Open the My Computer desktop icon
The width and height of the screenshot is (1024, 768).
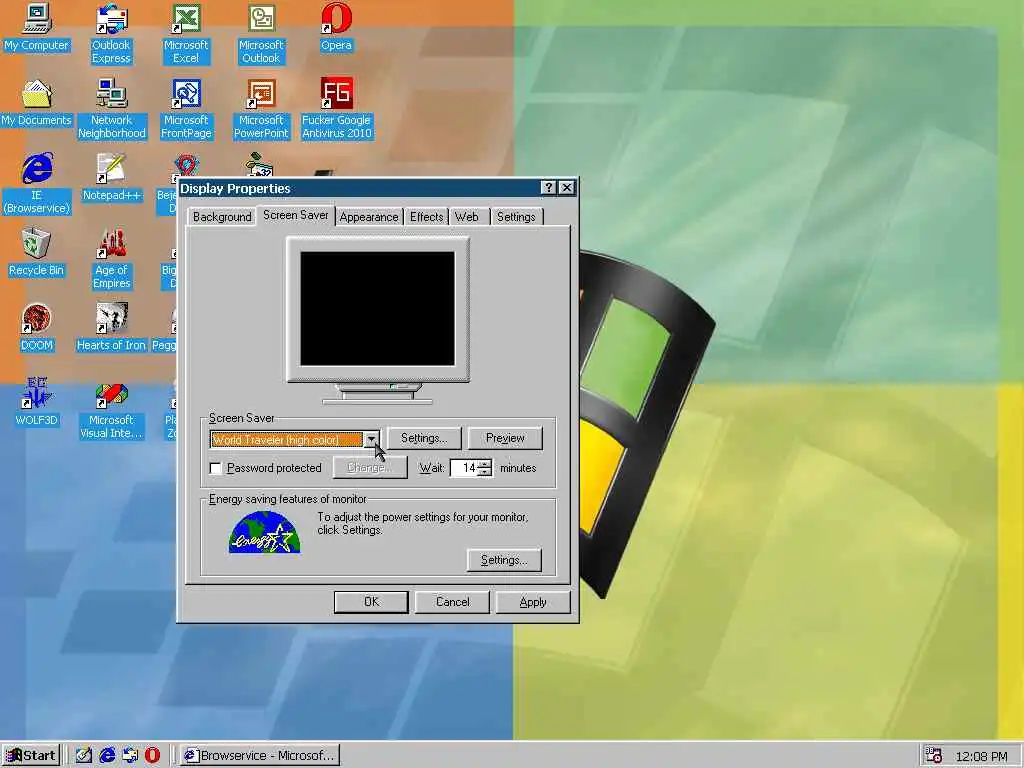click(x=36, y=27)
